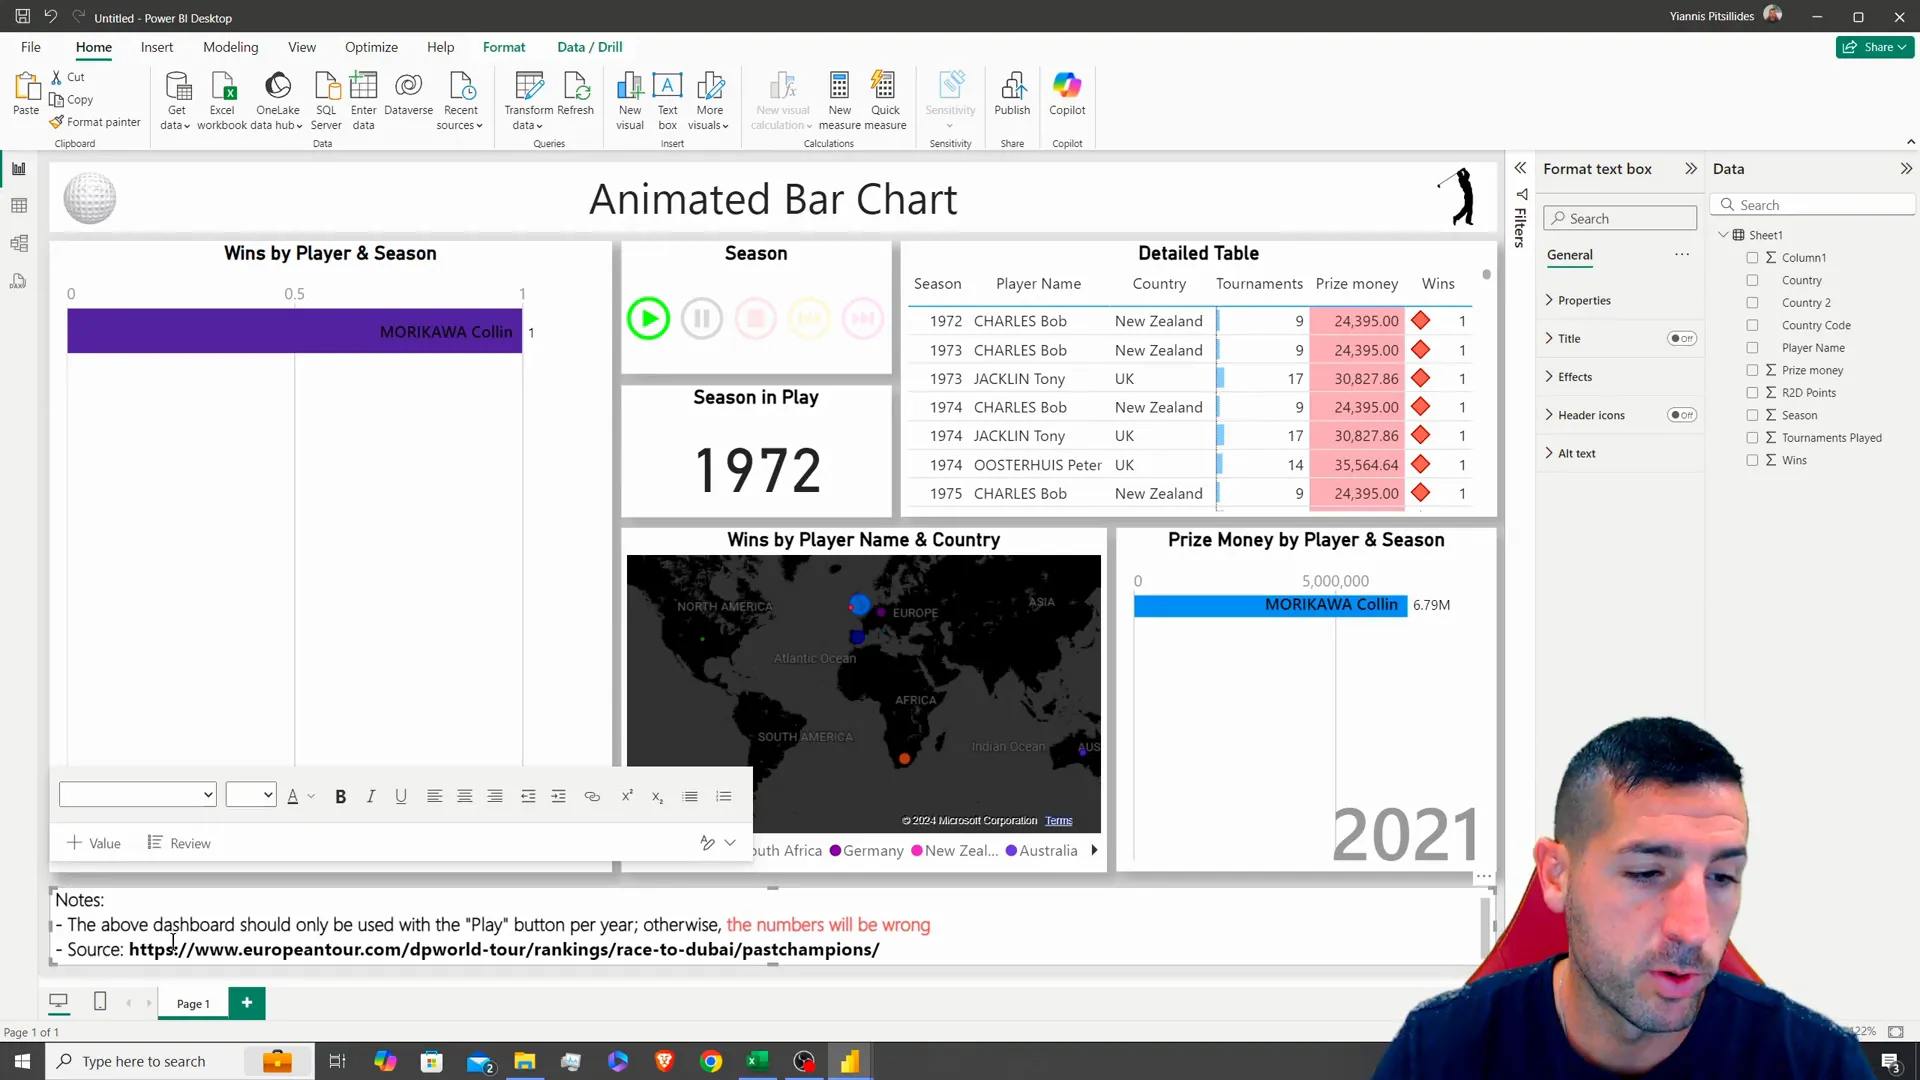
Task: Click the source link in Notes section
Action: pos(504,949)
